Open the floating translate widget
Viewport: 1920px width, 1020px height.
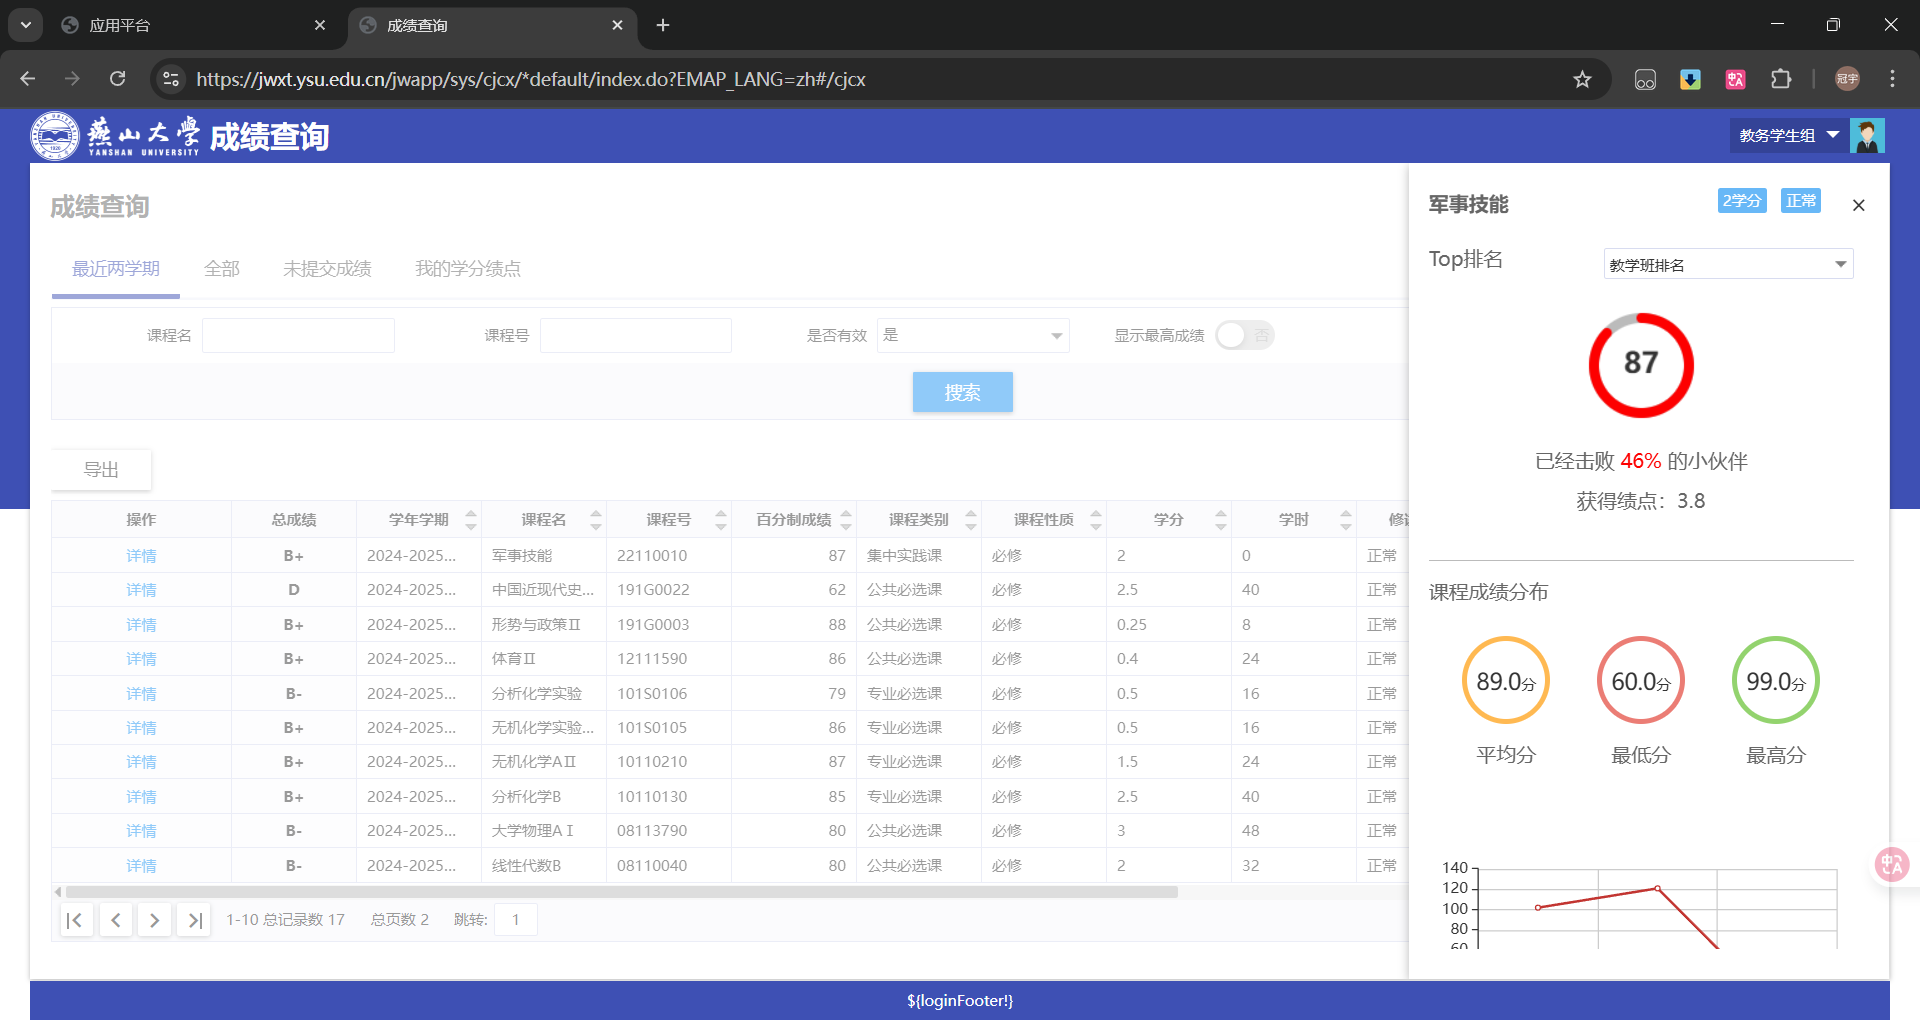click(x=1890, y=864)
